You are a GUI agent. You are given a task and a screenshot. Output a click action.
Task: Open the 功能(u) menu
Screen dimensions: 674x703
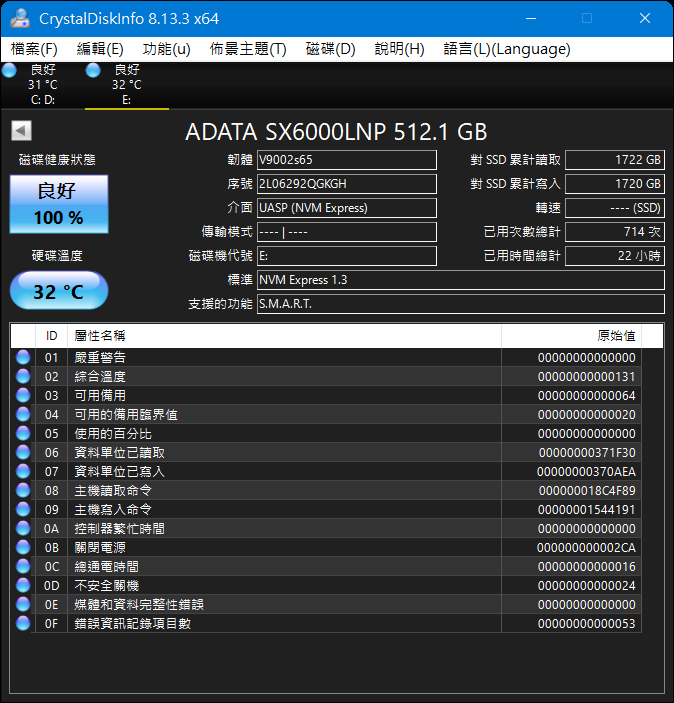coord(166,49)
